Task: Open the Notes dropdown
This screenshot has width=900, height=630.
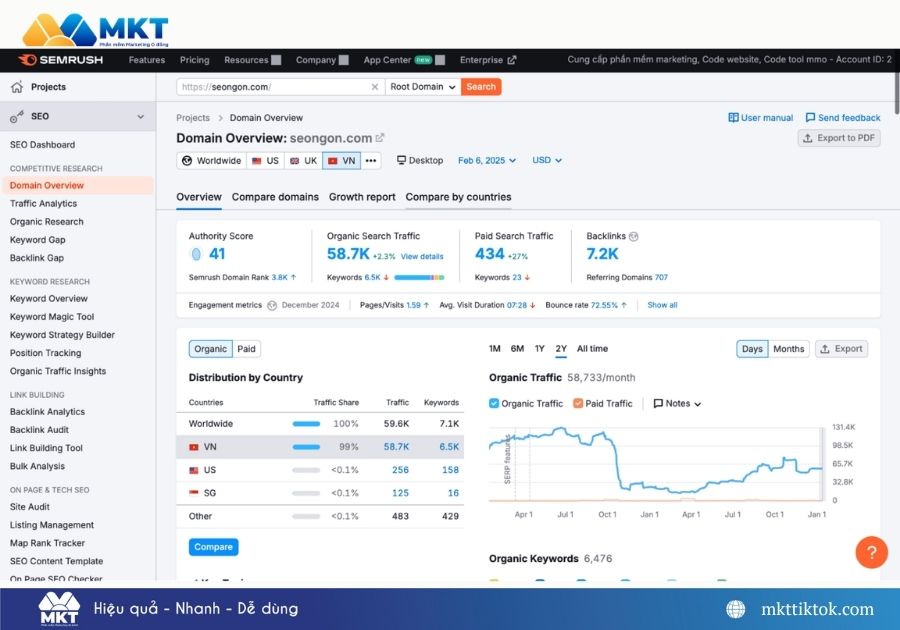Action: click(677, 403)
